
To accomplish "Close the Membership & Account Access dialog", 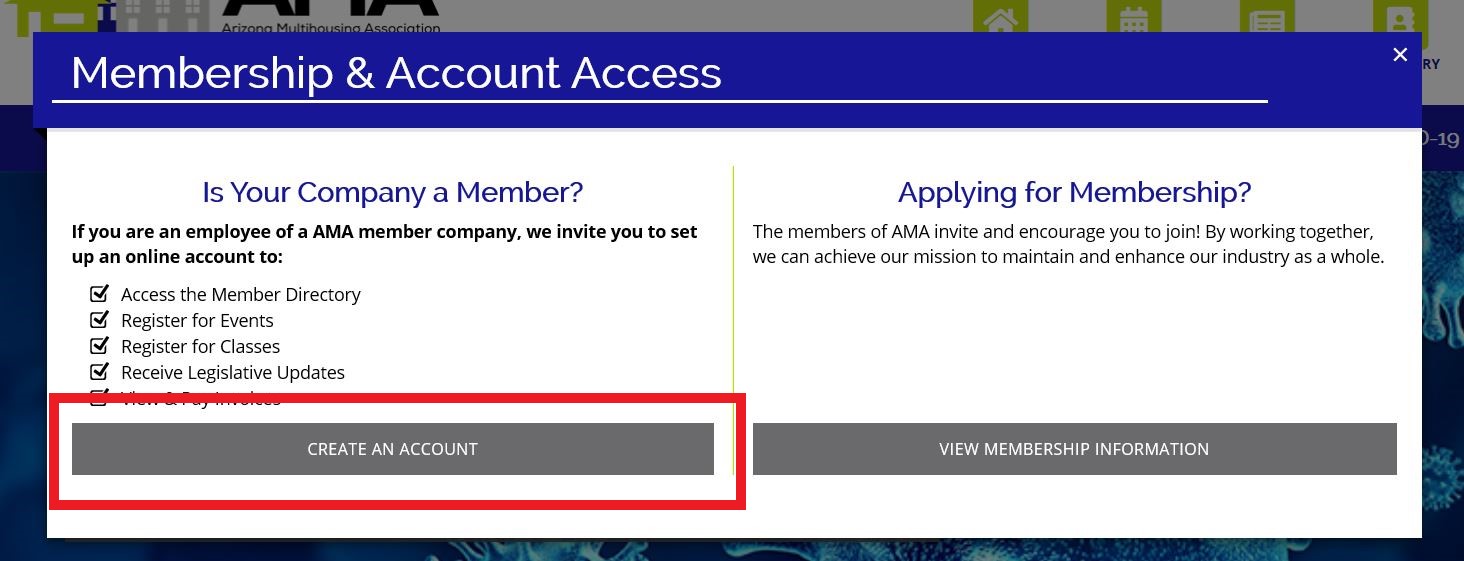I will pyautogui.click(x=1400, y=55).
